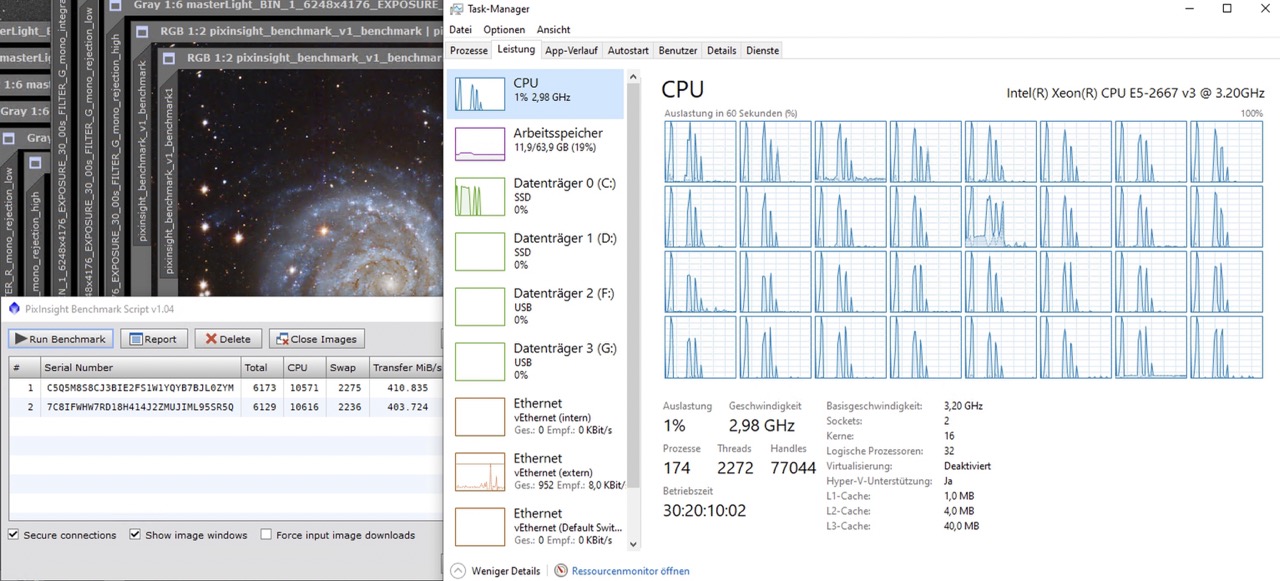Select Arbeitsspeicher in performance sidebar
The width and height of the screenshot is (1280, 581).
coord(535,143)
